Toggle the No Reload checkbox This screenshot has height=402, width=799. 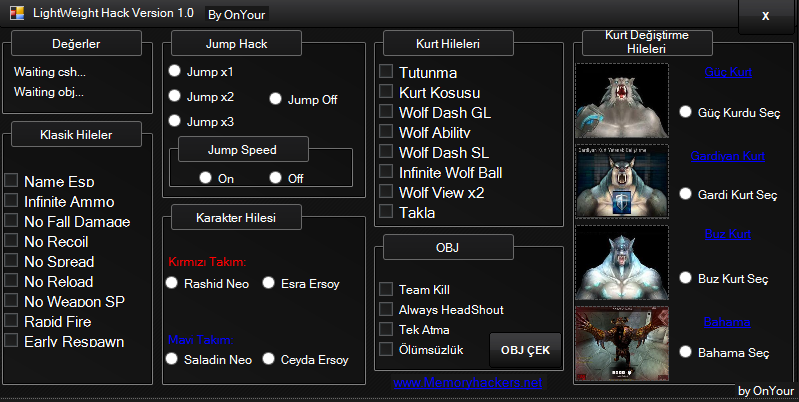pos(11,280)
